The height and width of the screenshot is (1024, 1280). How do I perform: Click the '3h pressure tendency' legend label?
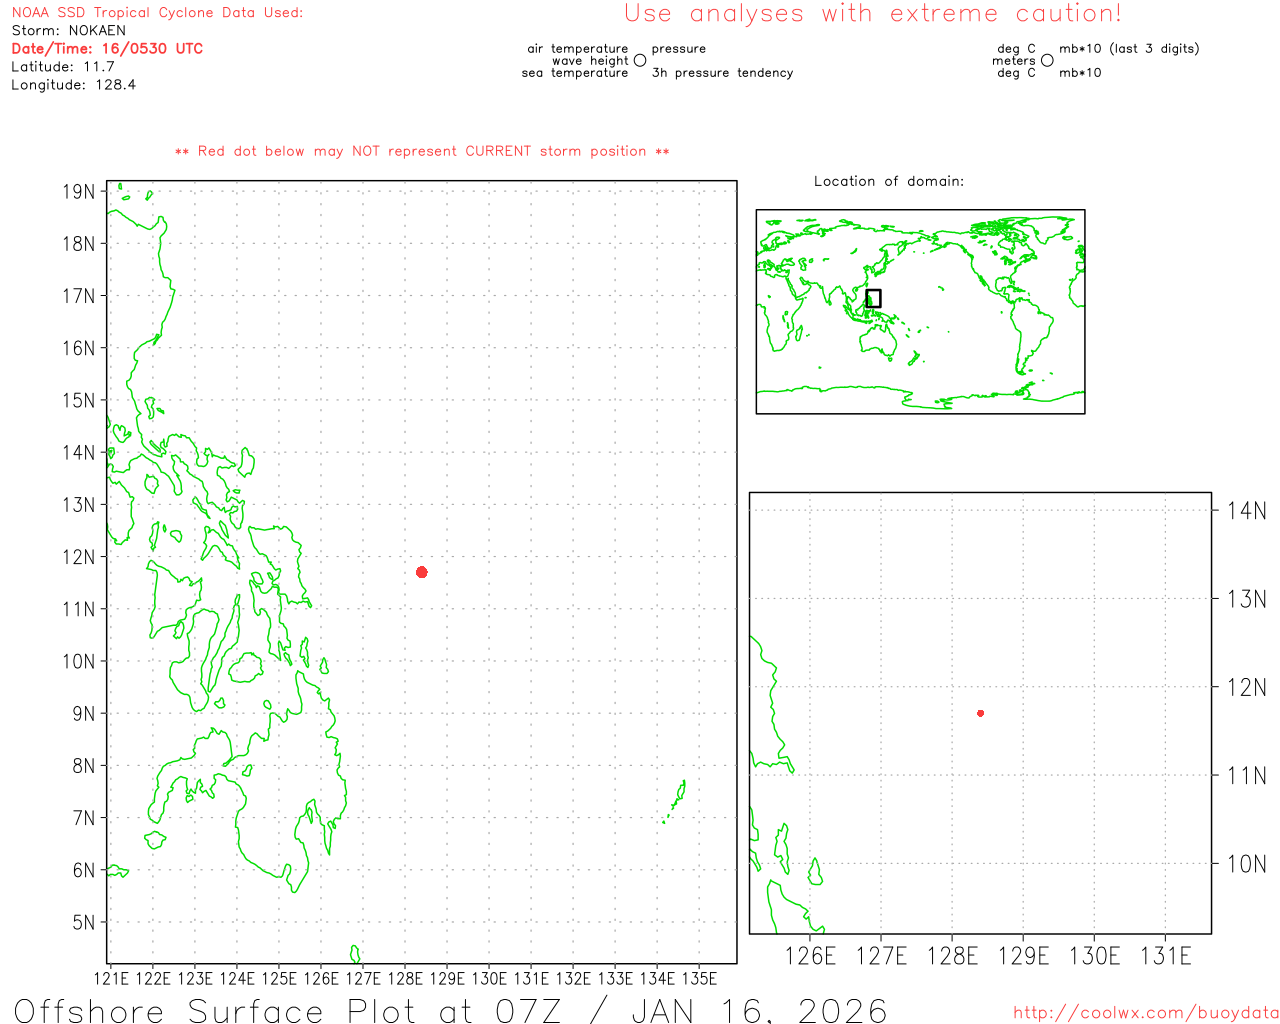tap(722, 73)
